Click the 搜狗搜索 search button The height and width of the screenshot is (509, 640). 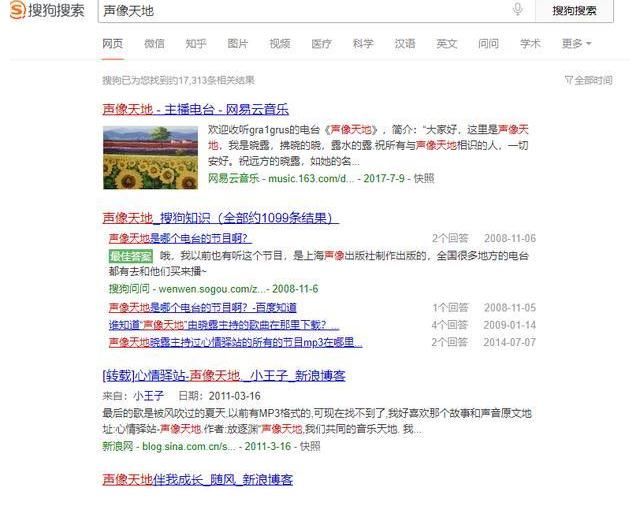coord(574,11)
